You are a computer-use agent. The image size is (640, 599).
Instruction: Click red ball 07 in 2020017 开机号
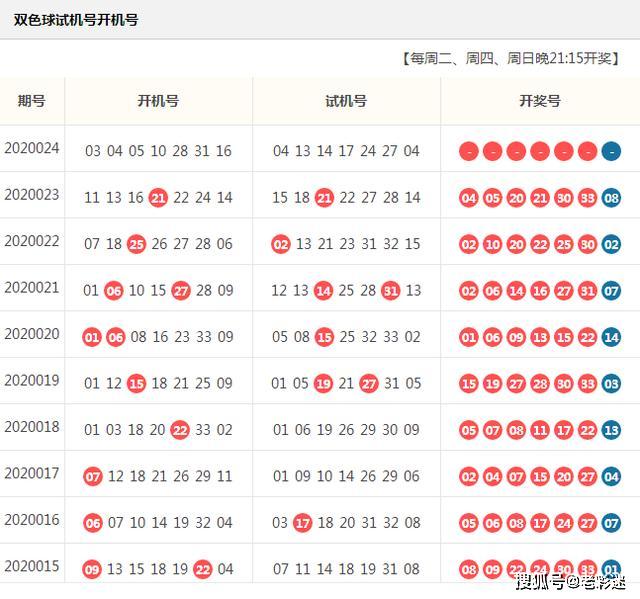pyautogui.click(x=93, y=477)
